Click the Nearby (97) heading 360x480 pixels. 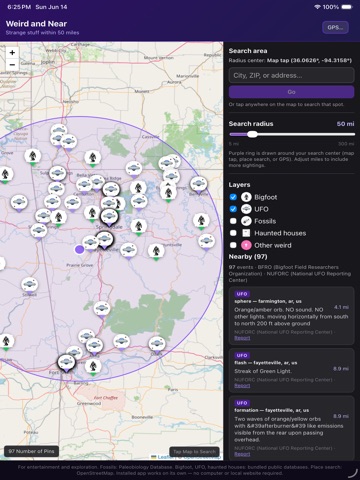248,257
